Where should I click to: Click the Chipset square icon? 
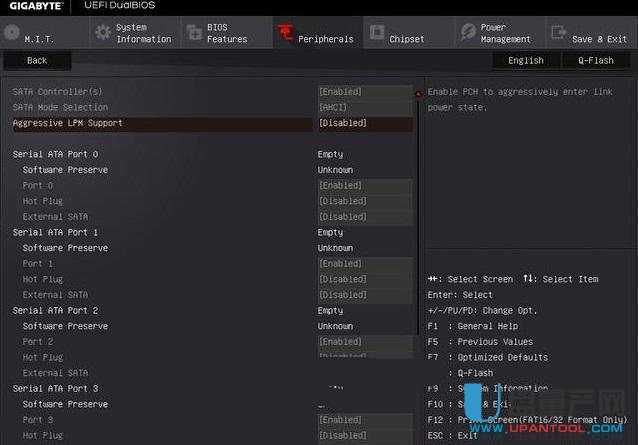(376, 32)
